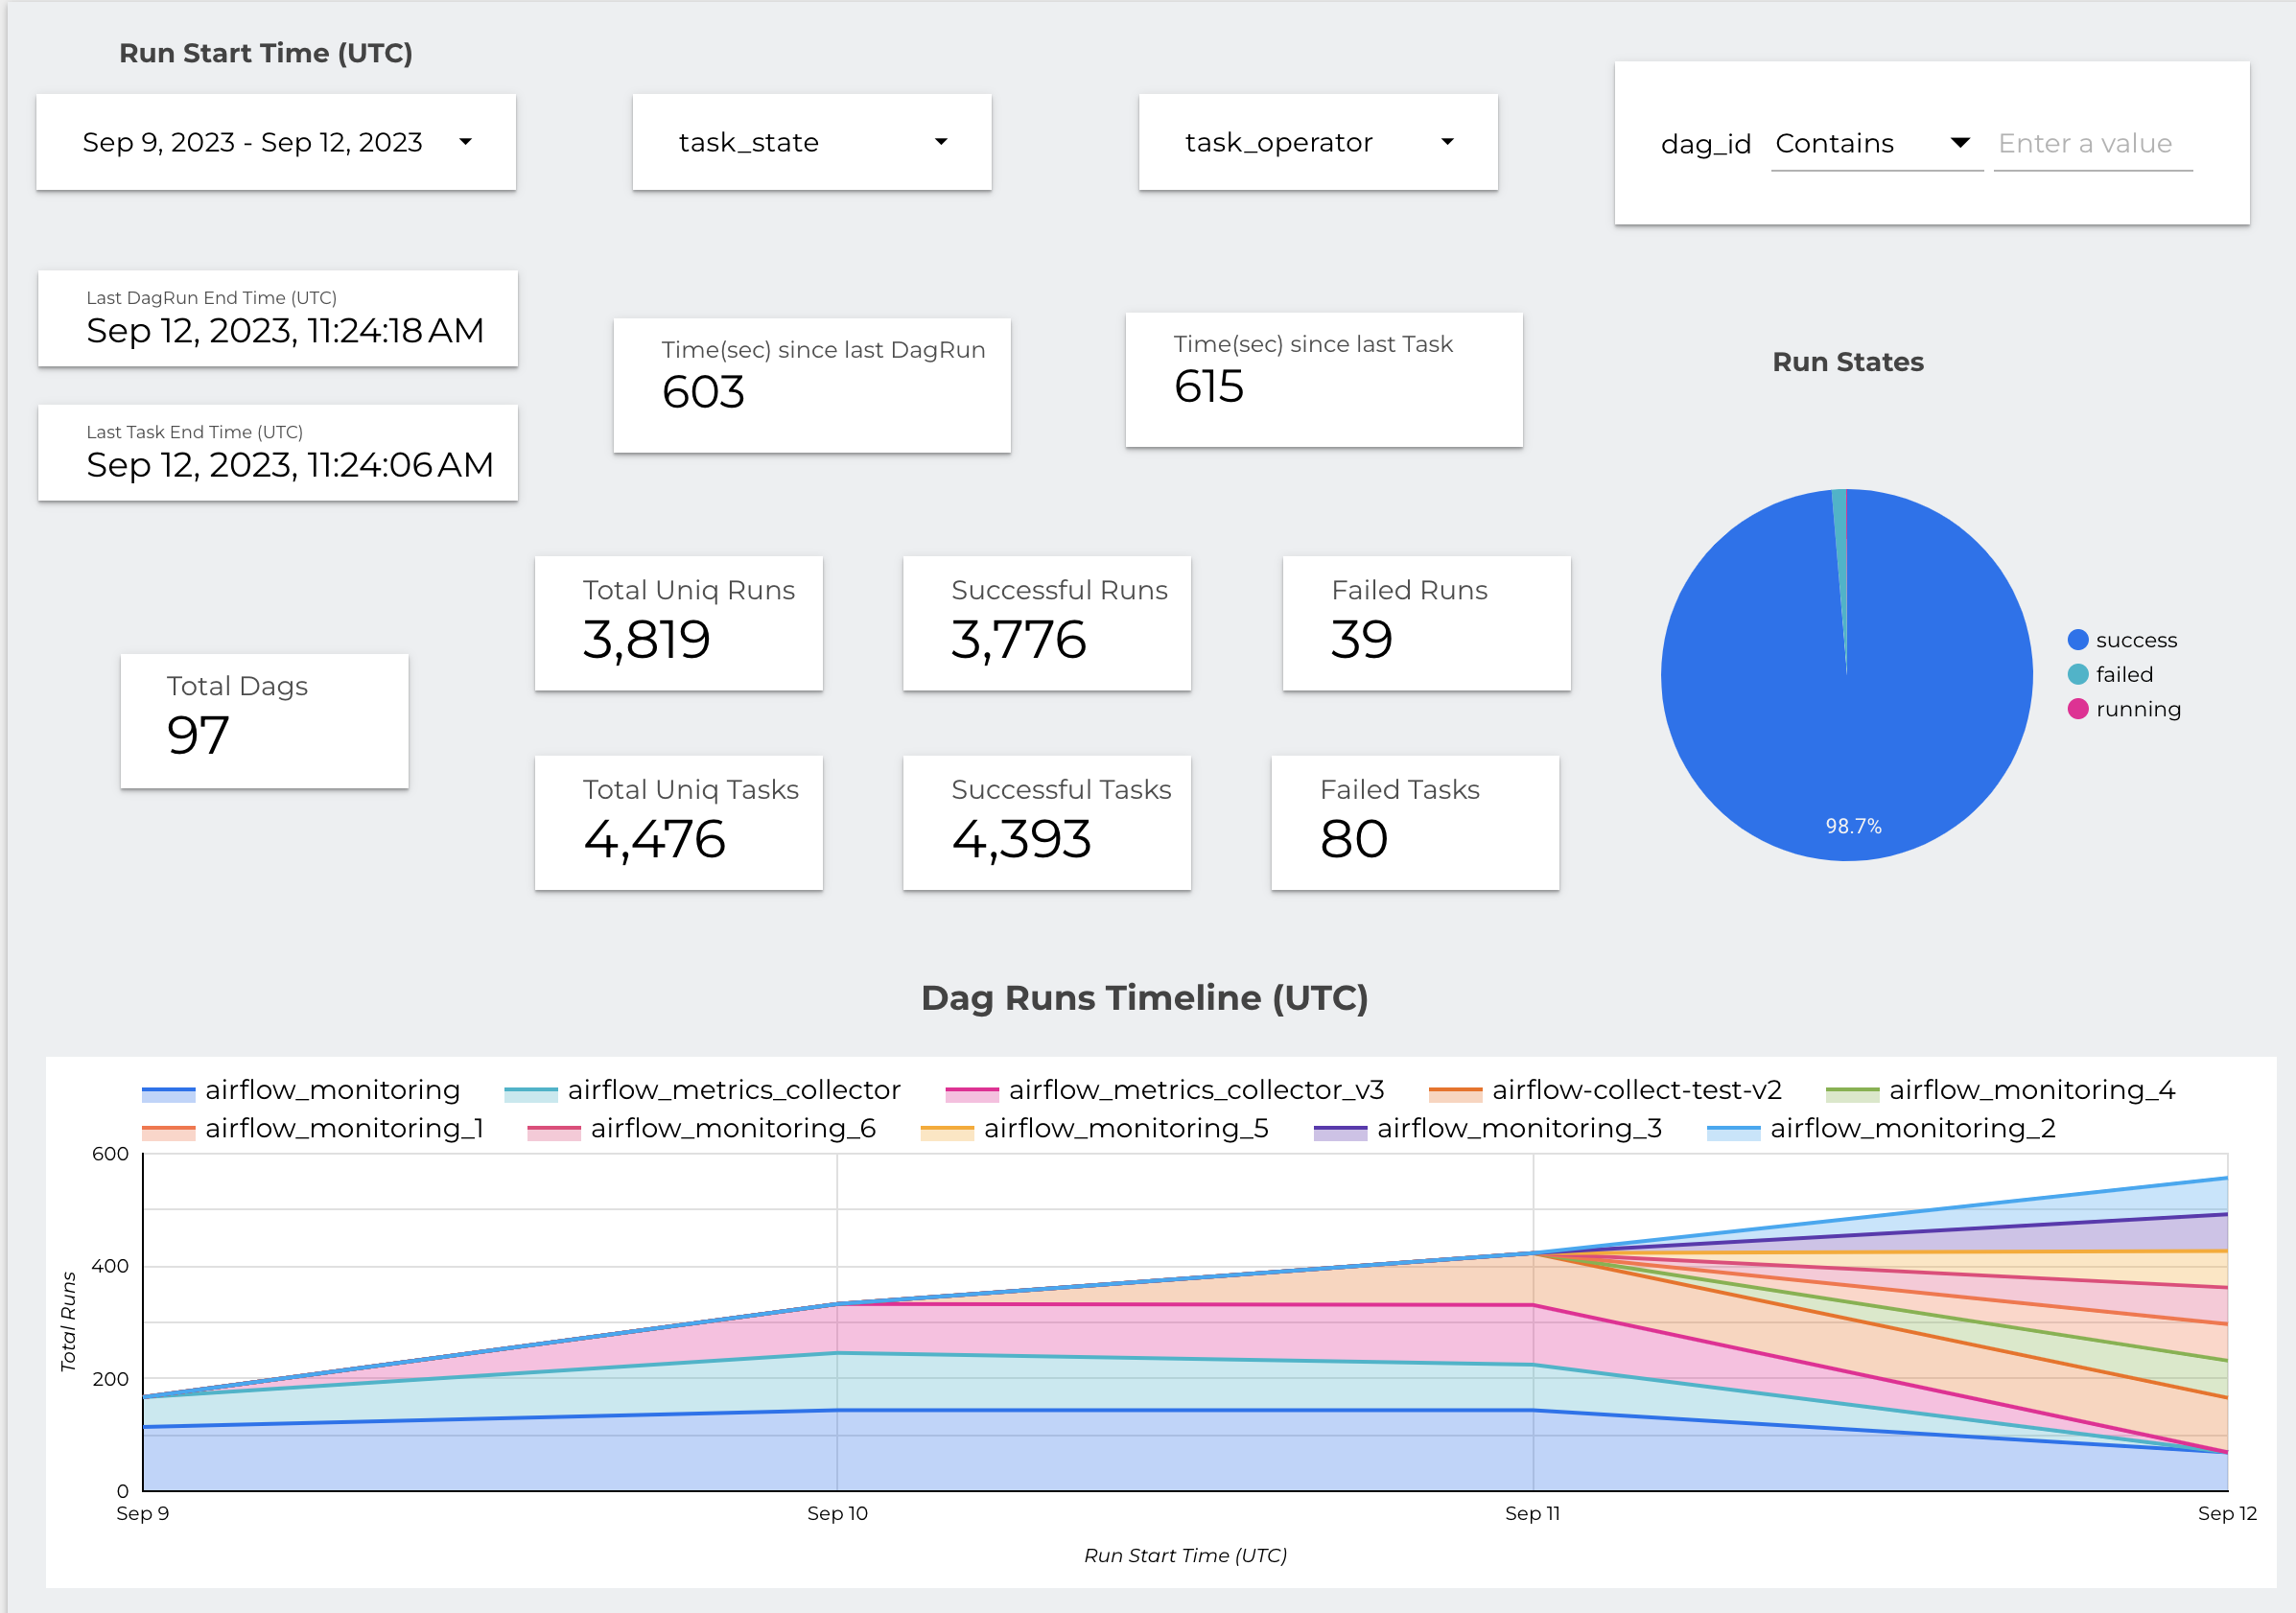This screenshot has width=2296, height=1613.
Task: Click the Sep 11 marker on timeline axis
Action: tap(1532, 1513)
